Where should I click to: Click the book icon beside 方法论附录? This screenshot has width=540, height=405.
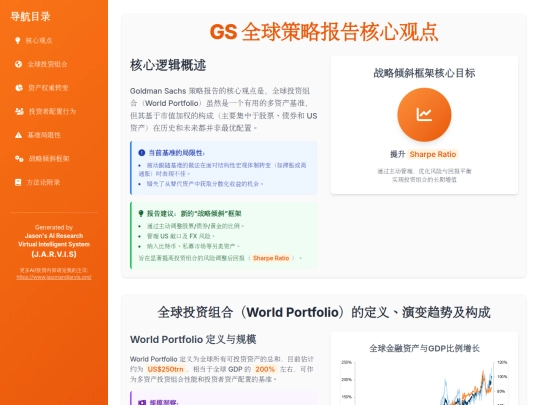(x=18, y=182)
